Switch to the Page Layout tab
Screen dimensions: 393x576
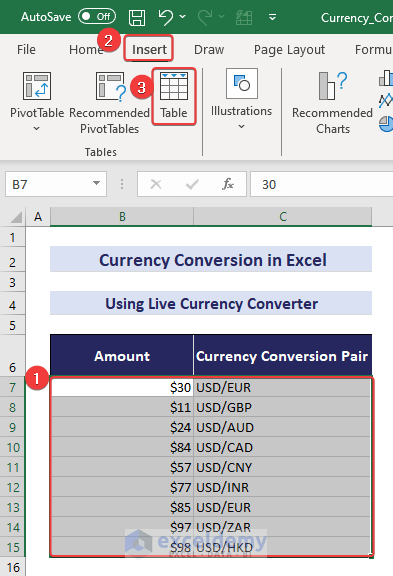pos(289,49)
